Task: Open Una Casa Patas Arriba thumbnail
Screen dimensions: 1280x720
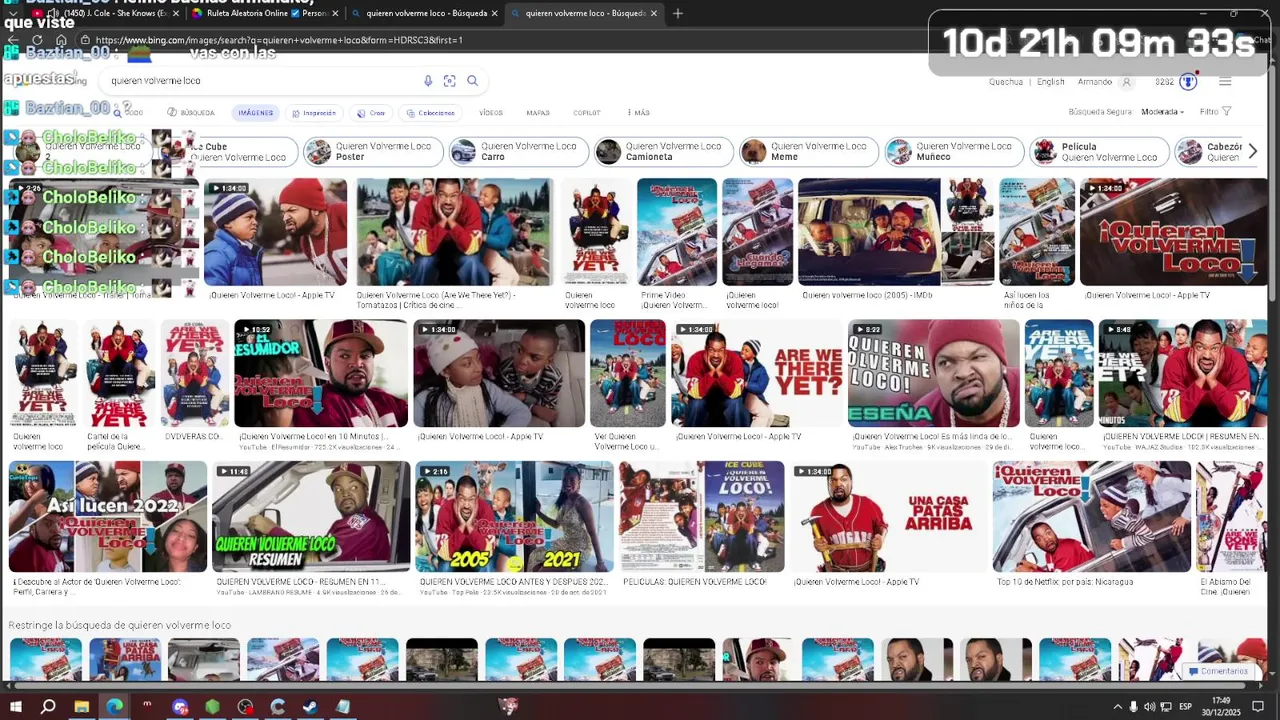Action: pos(888,516)
